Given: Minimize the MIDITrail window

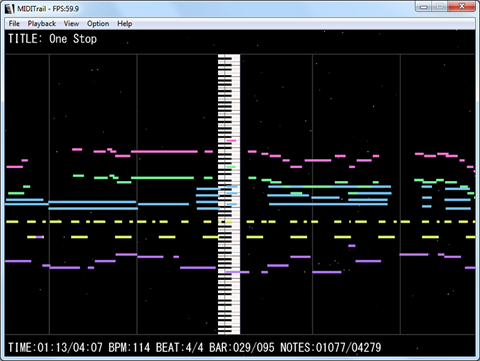Looking at the screenshot, I should [x=424, y=6].
